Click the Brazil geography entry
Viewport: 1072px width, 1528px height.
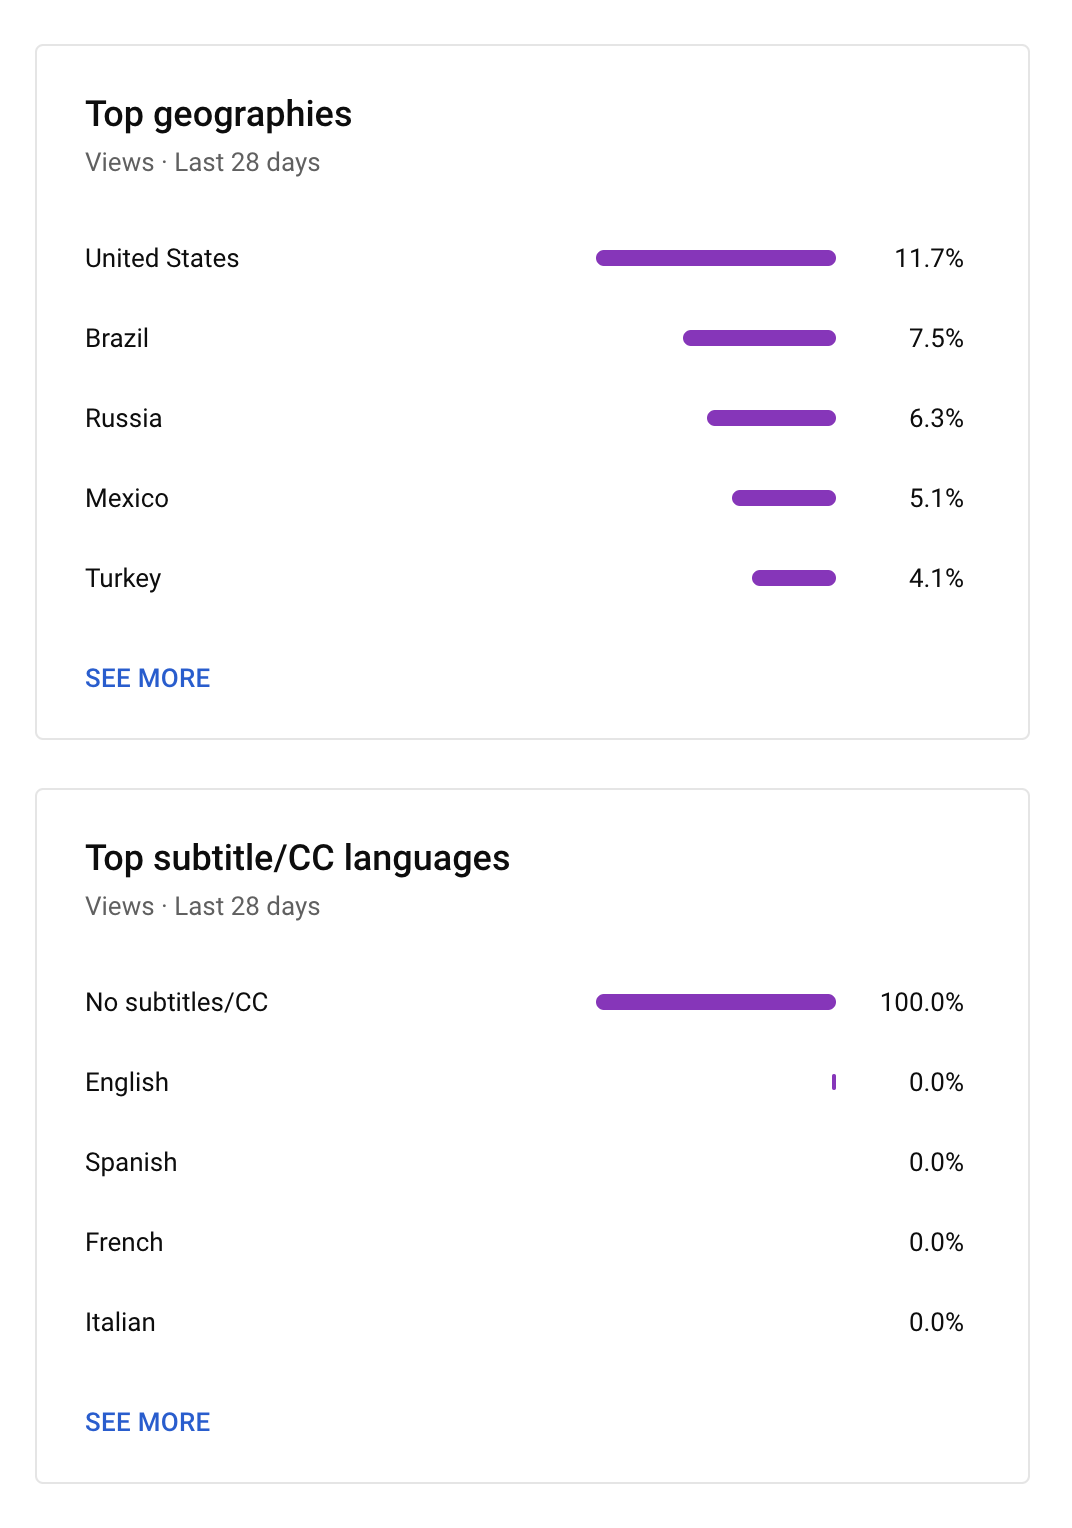(x=117, y=338)
